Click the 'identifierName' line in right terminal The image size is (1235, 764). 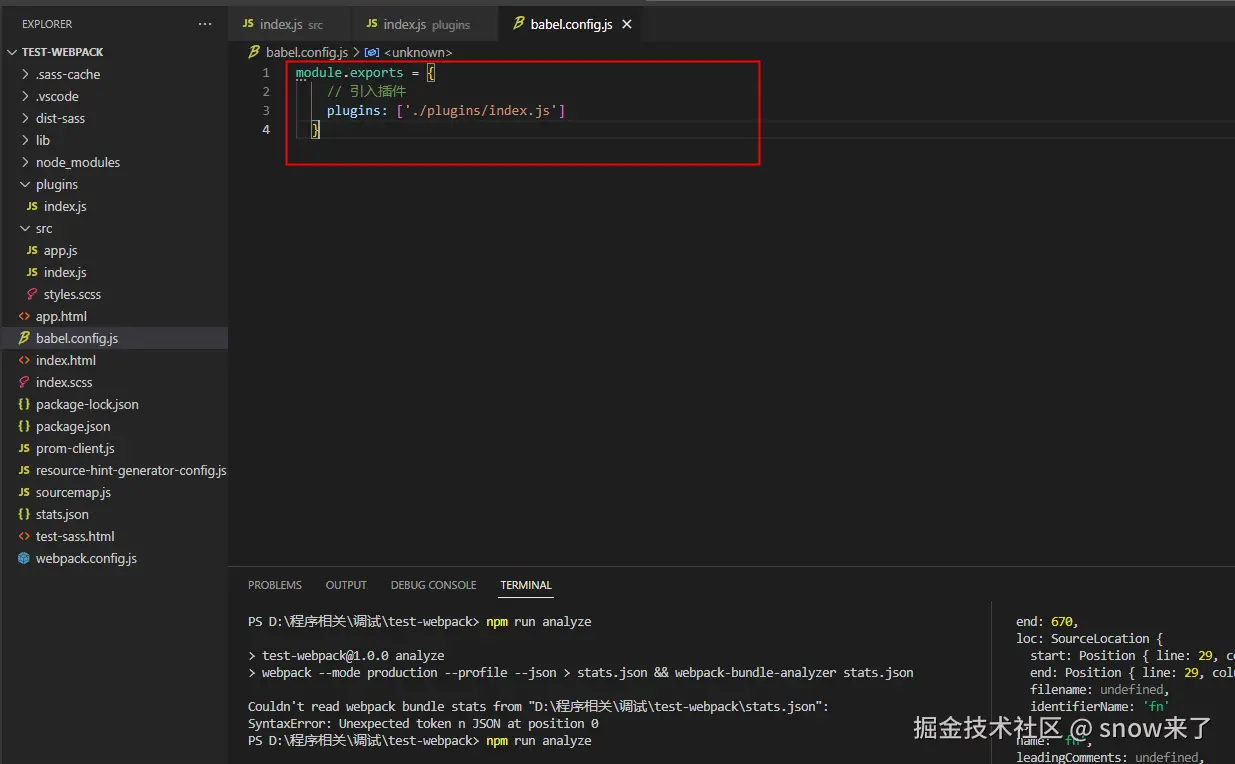click(1100, 706)
